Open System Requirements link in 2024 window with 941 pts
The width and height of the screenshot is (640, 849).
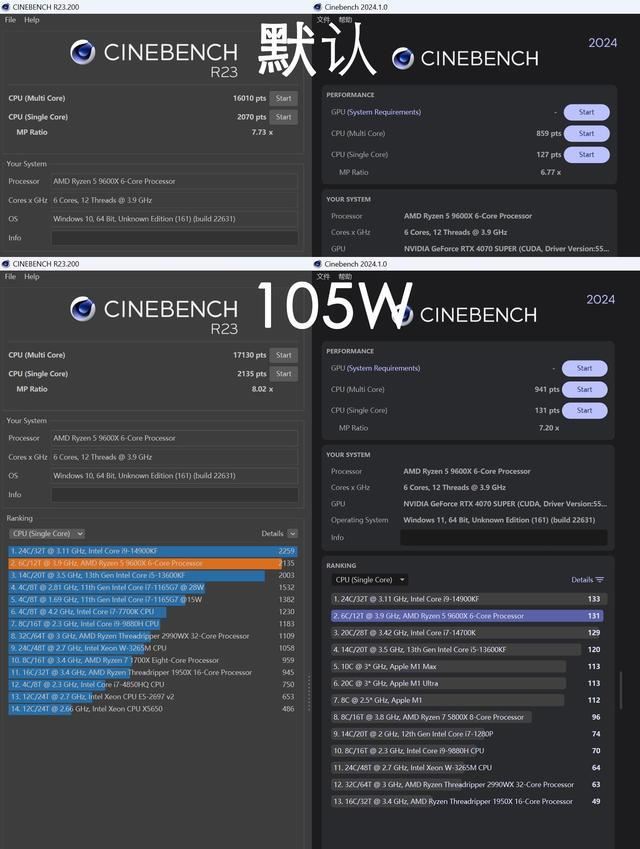(384, 368)
